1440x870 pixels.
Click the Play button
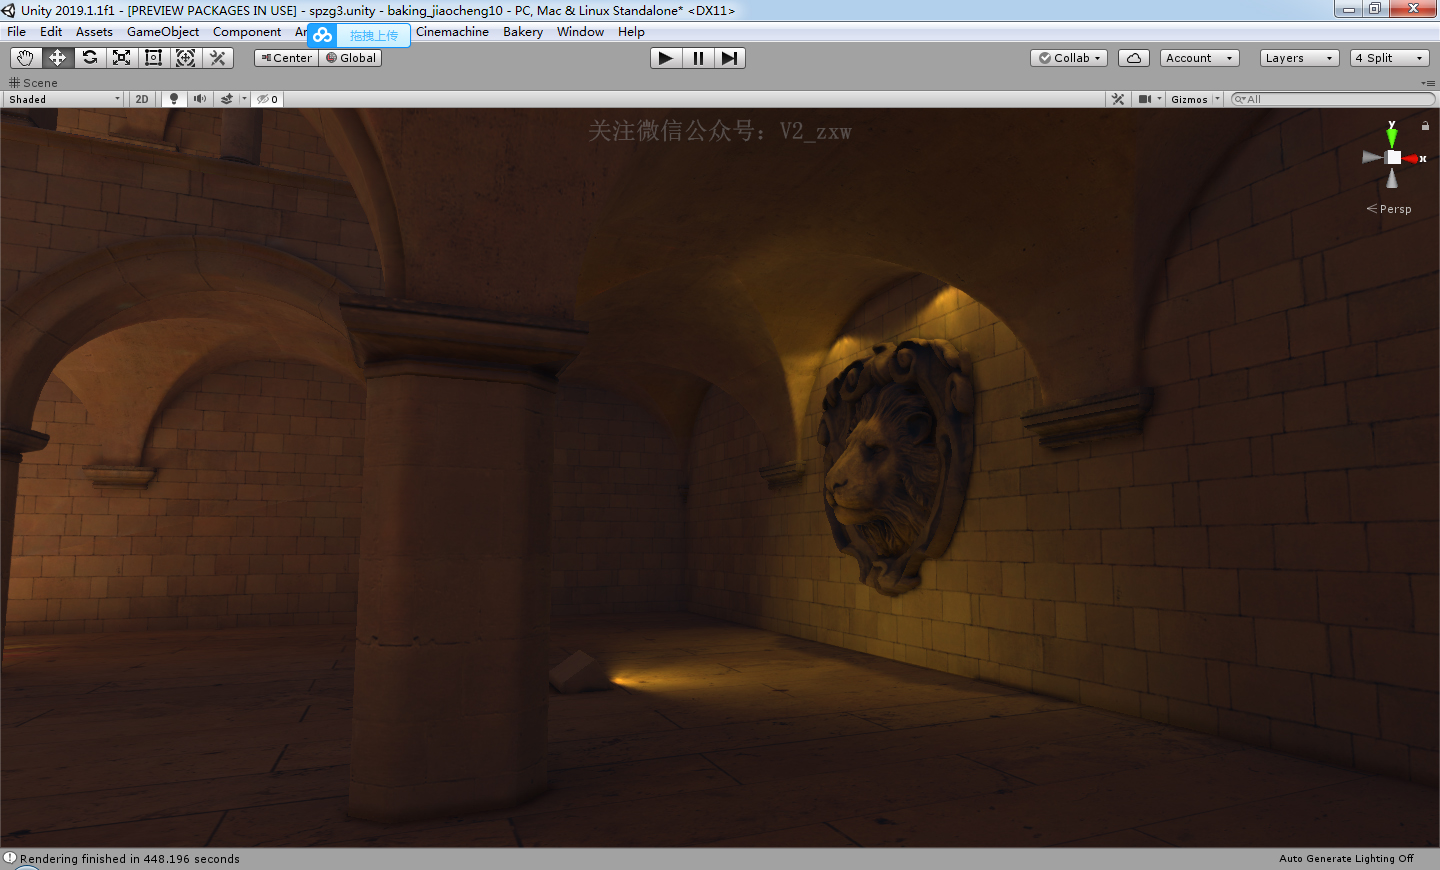[666, 58]
